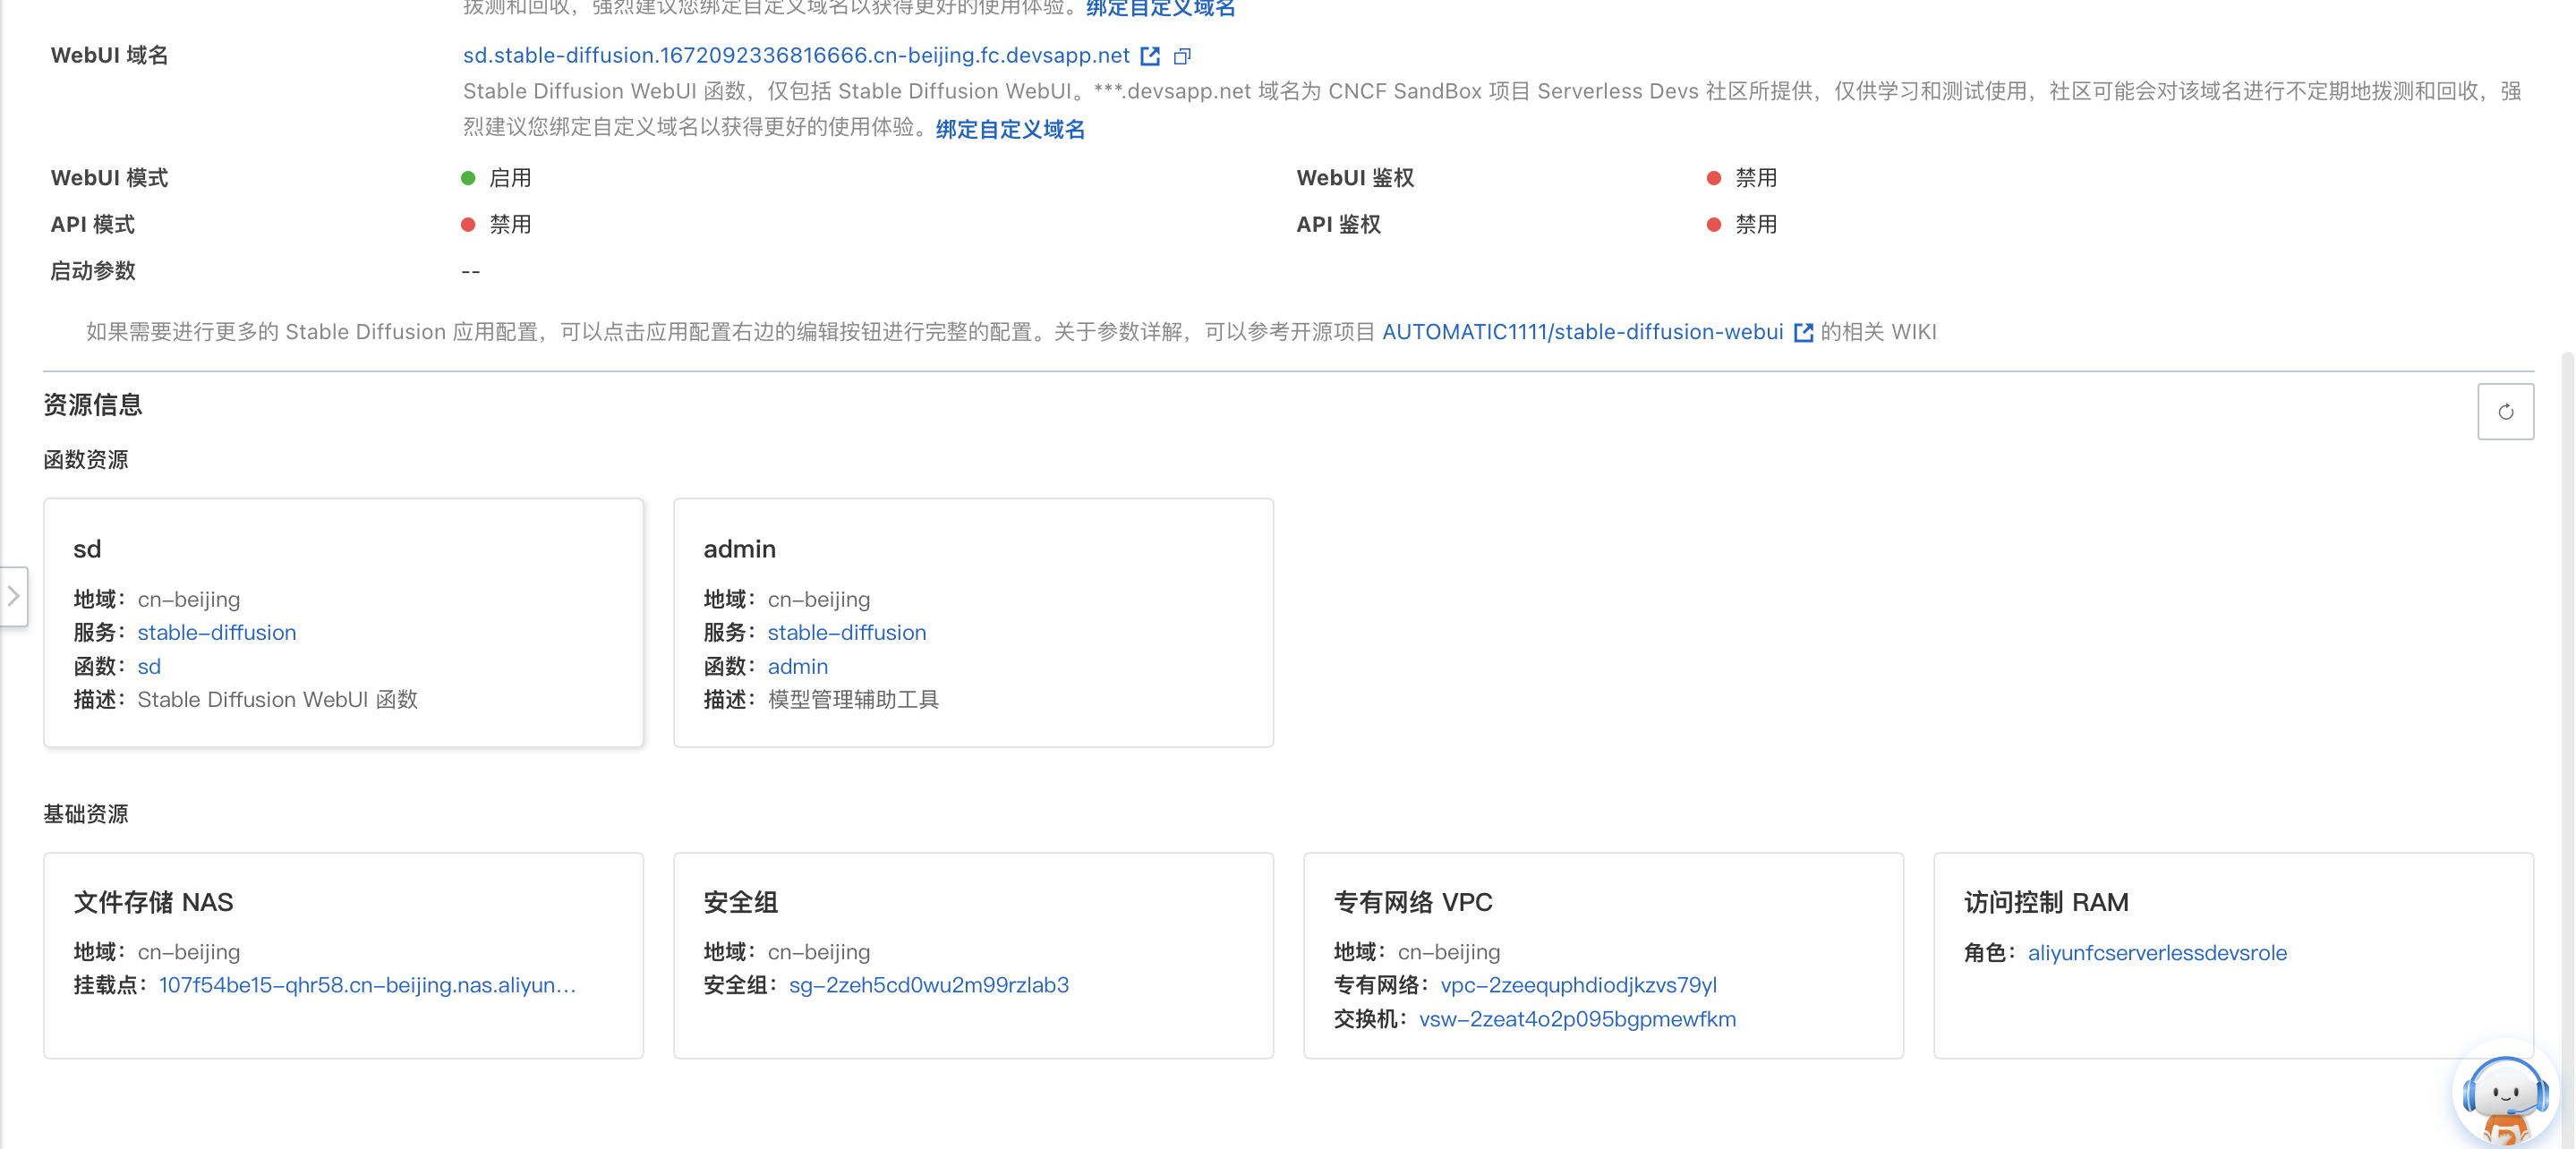Open security group sg-2zeh5cd0wu2m99rzlab3 link
Viewport: 2576px width, 1149px height.
coord(928,985)
